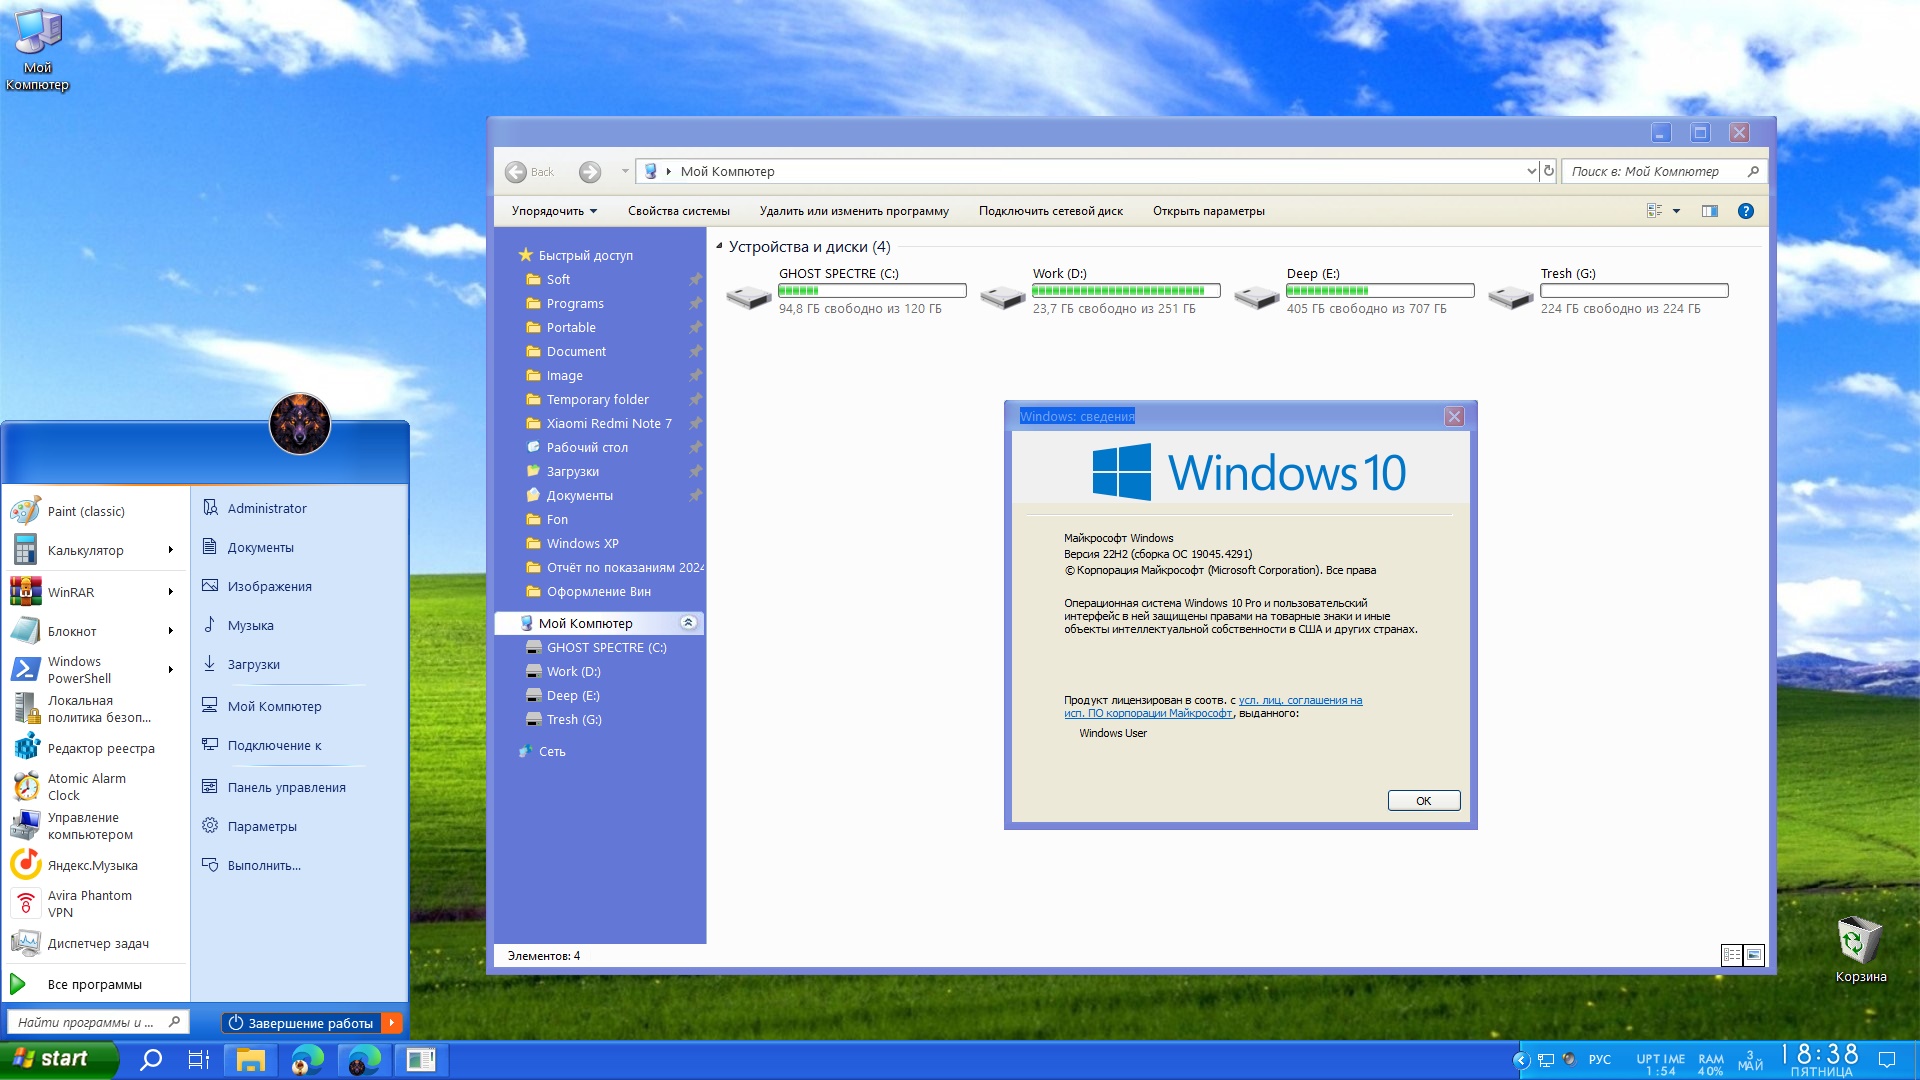Switch input language via РУС indicator
Screen dimensions: 1920x1080
1599,1060
